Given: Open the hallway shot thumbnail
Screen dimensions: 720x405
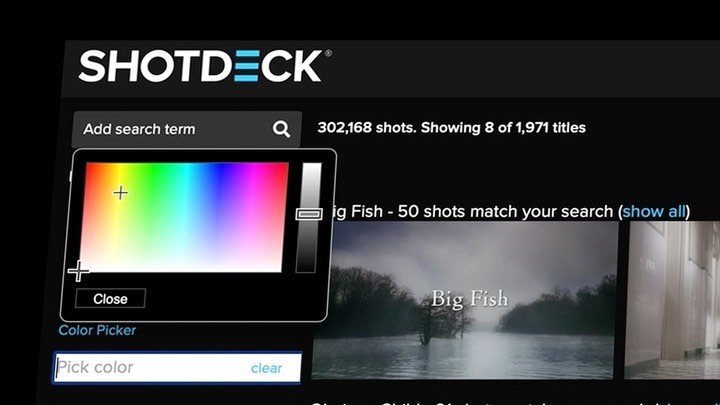Looking at the screenshot, I should [x=672, y=300].
